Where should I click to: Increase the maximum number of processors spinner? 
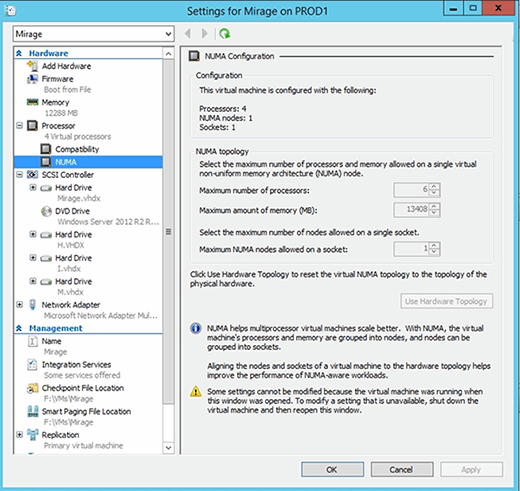[x=434, y=187]
